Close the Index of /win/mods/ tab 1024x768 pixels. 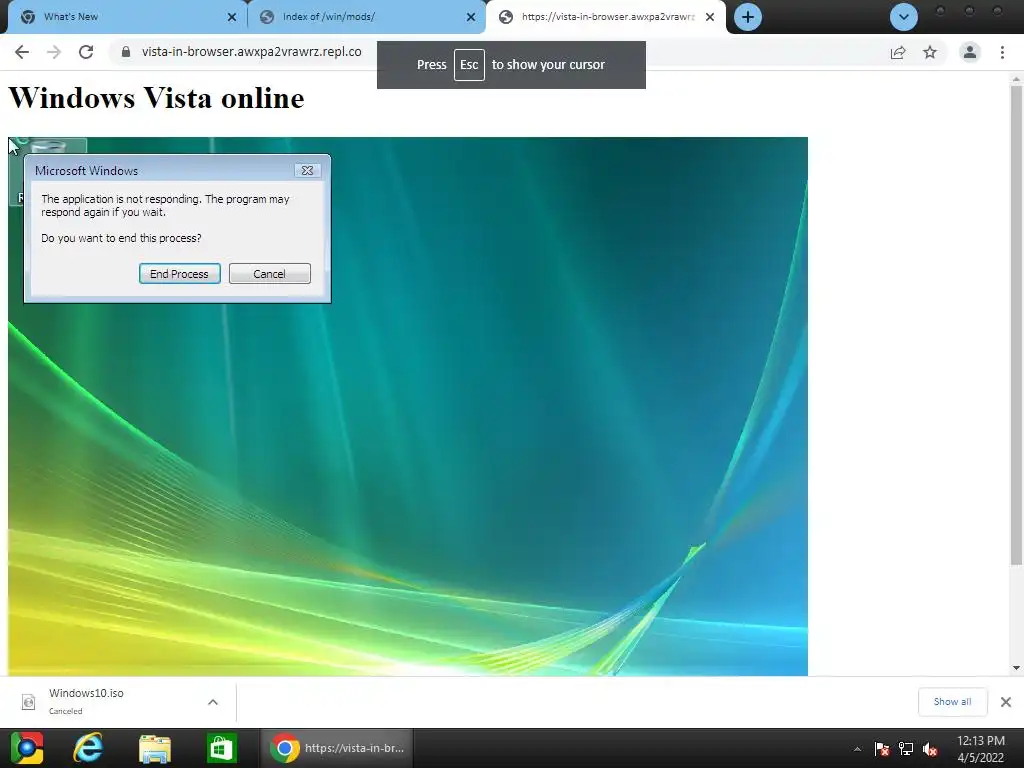(x=471, y=17)
